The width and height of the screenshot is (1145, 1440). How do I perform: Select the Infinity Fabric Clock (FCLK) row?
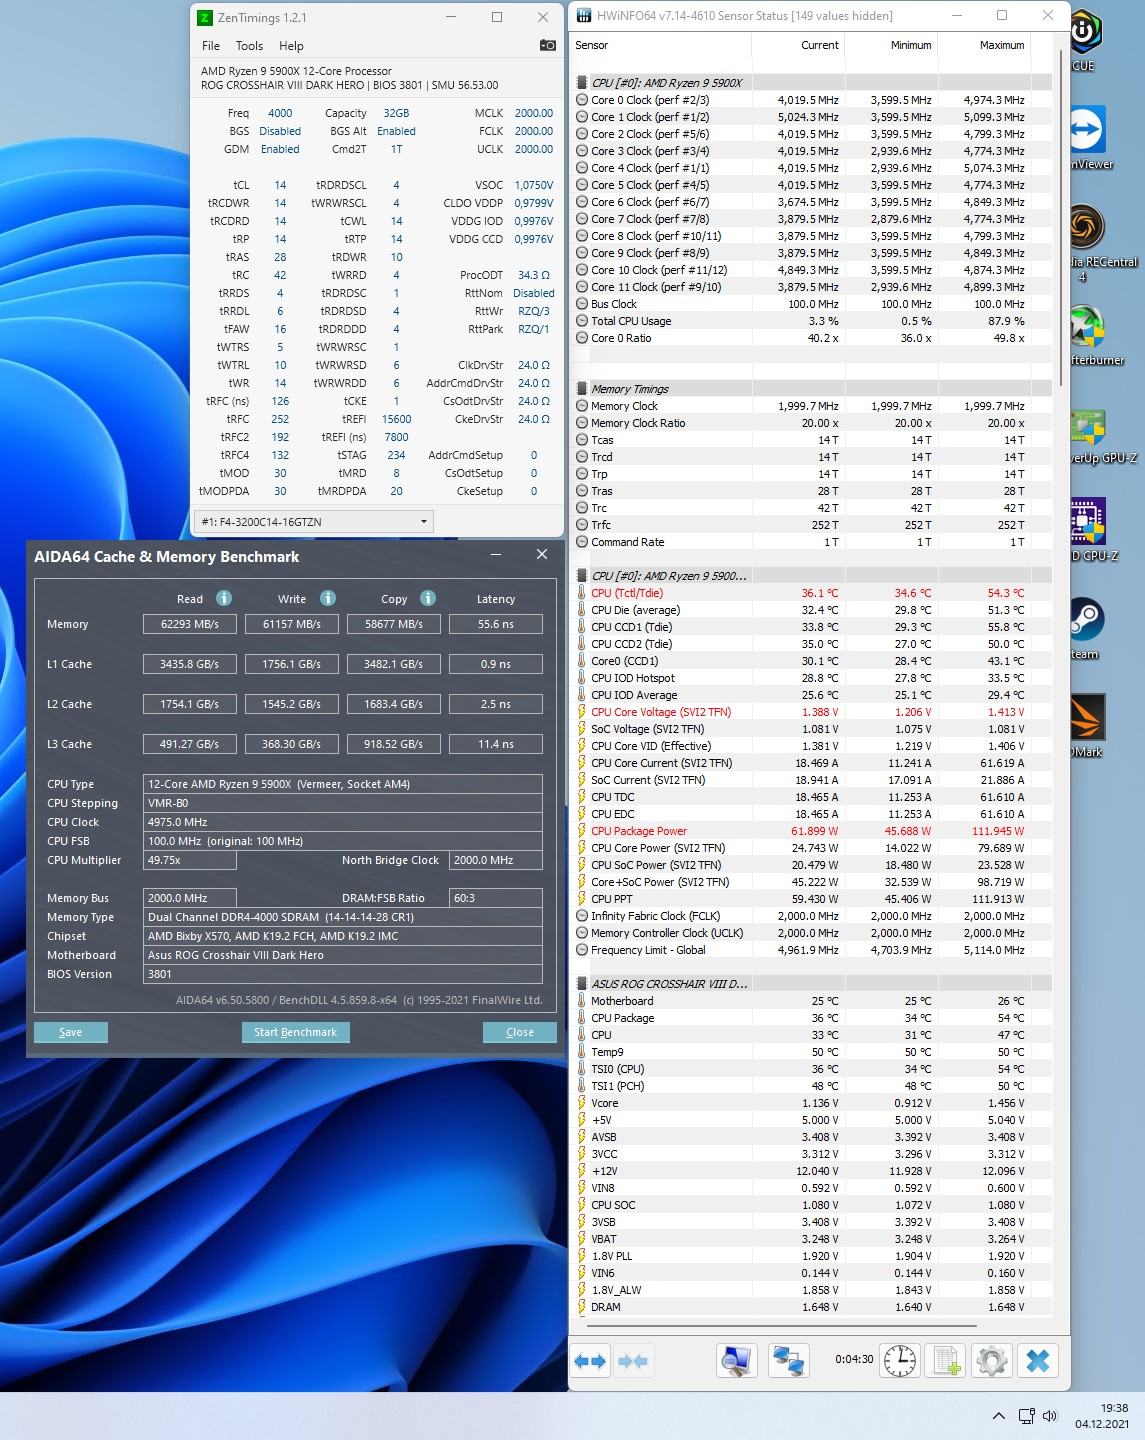(x=813, y=916)
